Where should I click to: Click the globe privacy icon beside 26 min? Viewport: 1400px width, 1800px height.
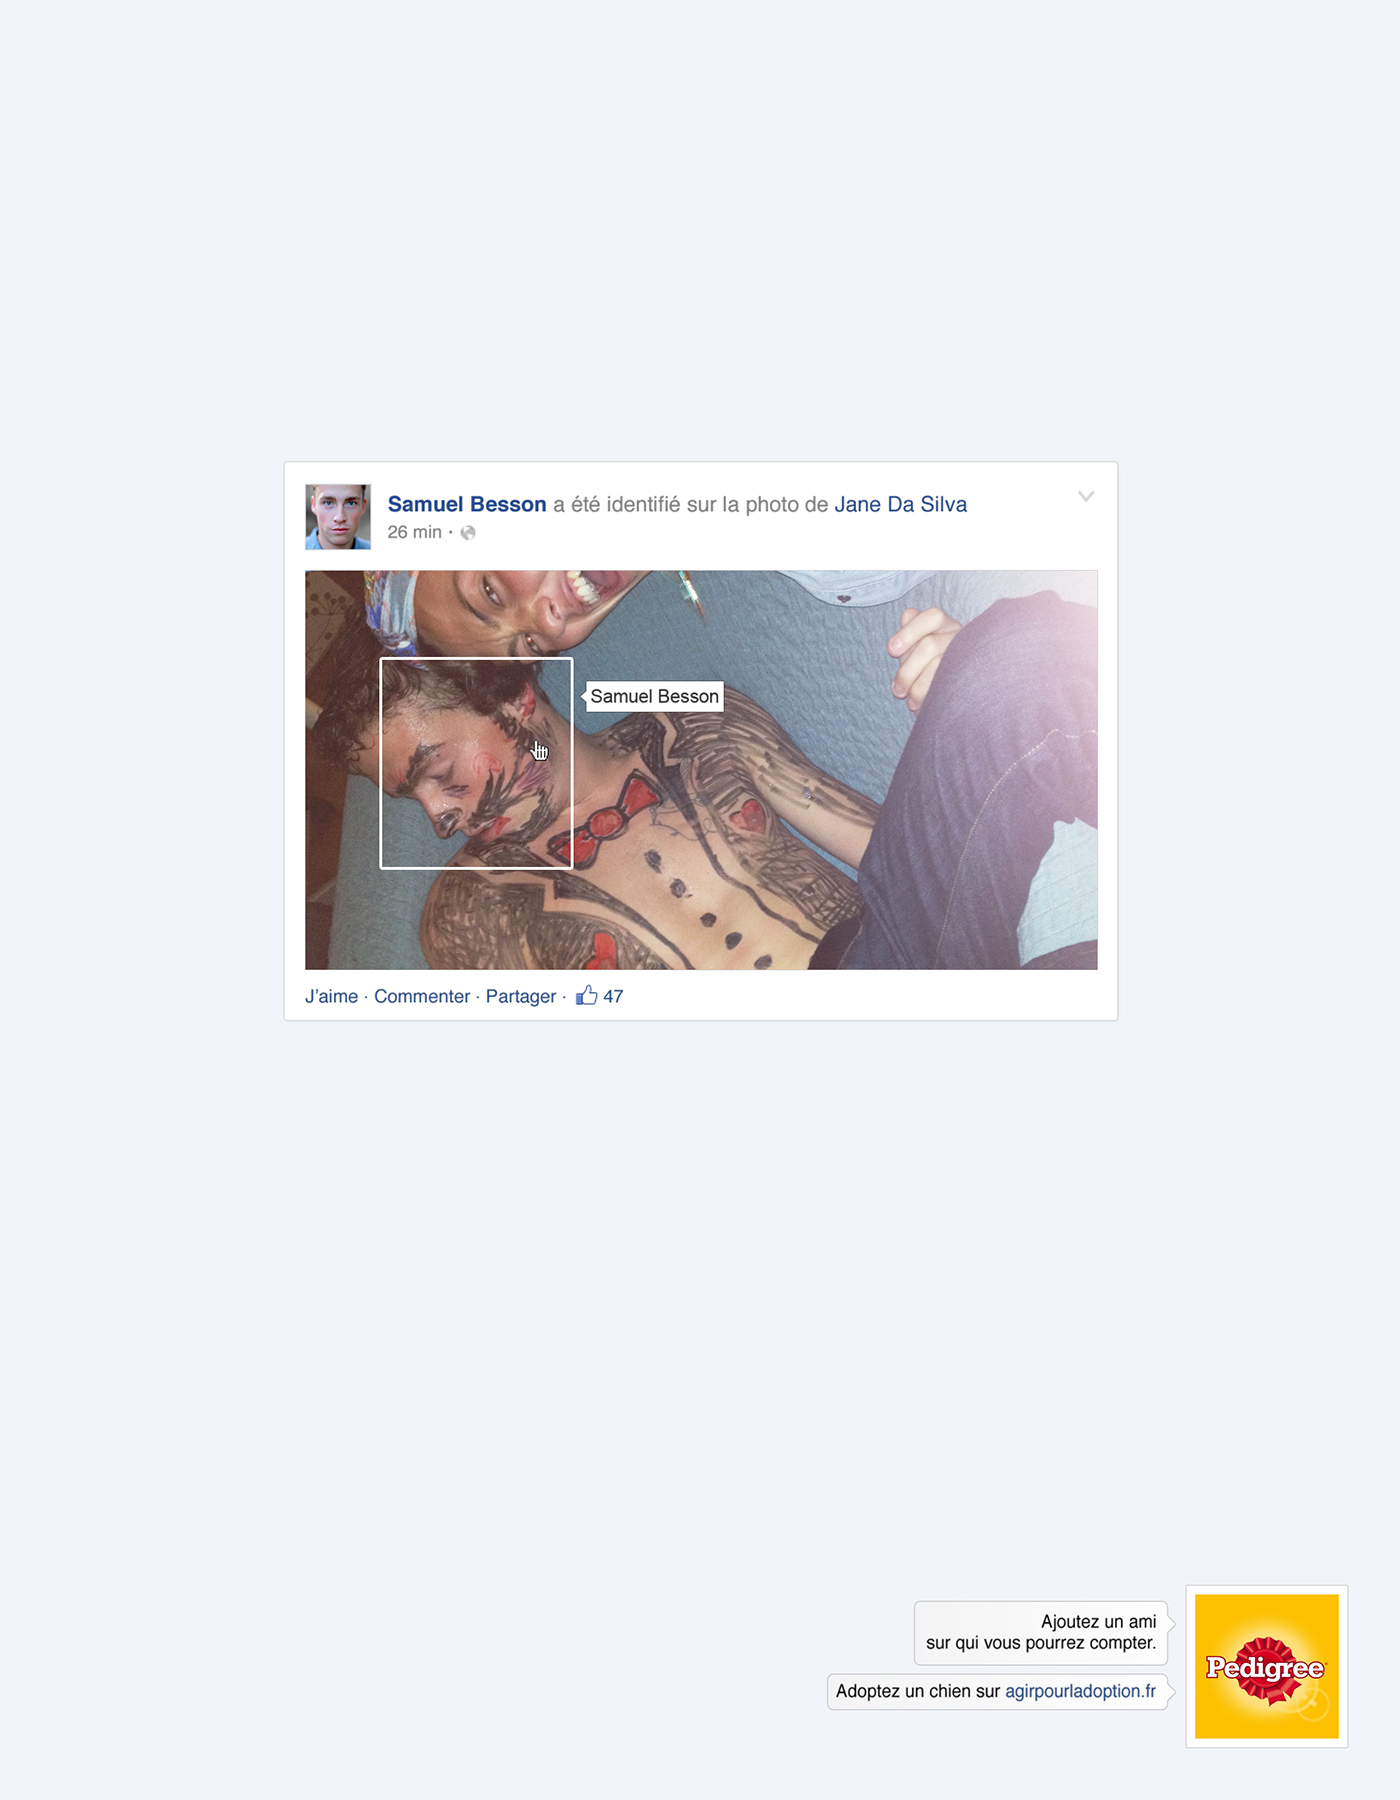pyautogui.click(x=467, y=532)
